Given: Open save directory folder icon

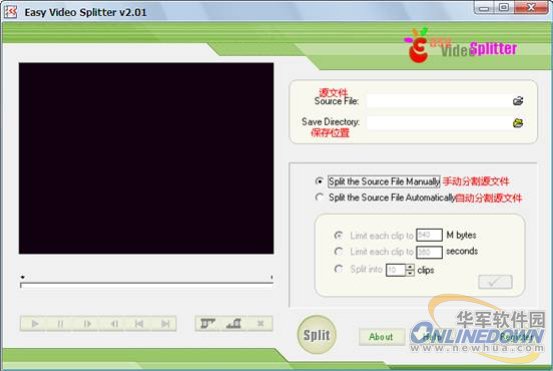Looking at the screenshot, I should 518,123.
